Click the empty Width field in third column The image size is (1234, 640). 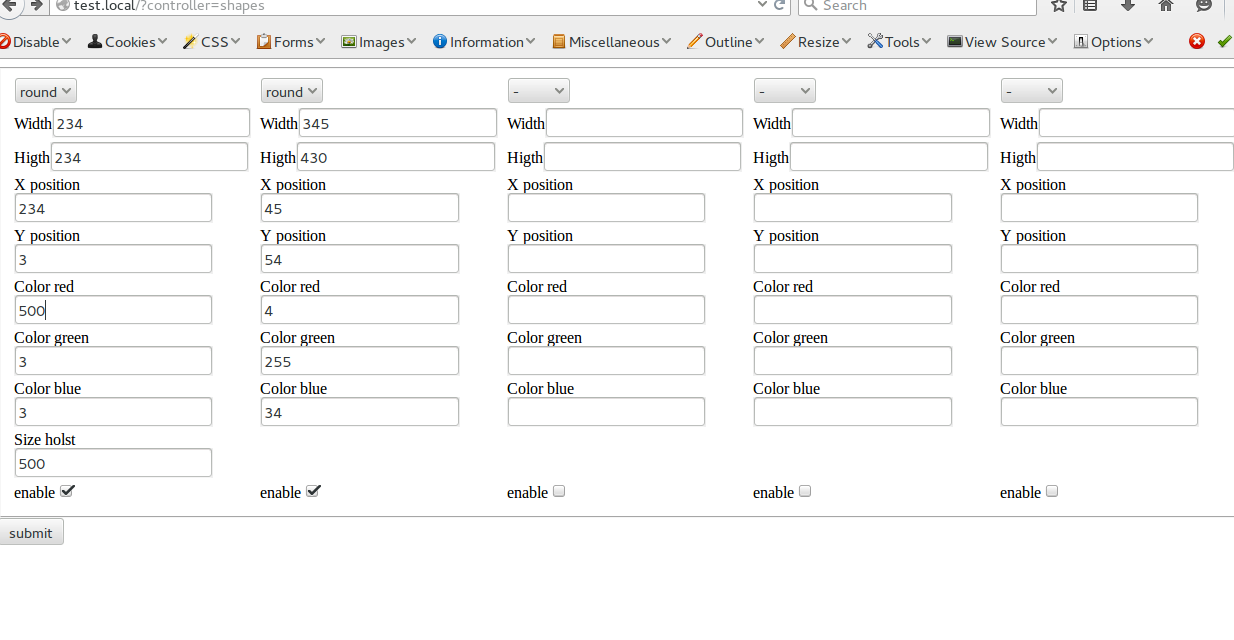645,123
